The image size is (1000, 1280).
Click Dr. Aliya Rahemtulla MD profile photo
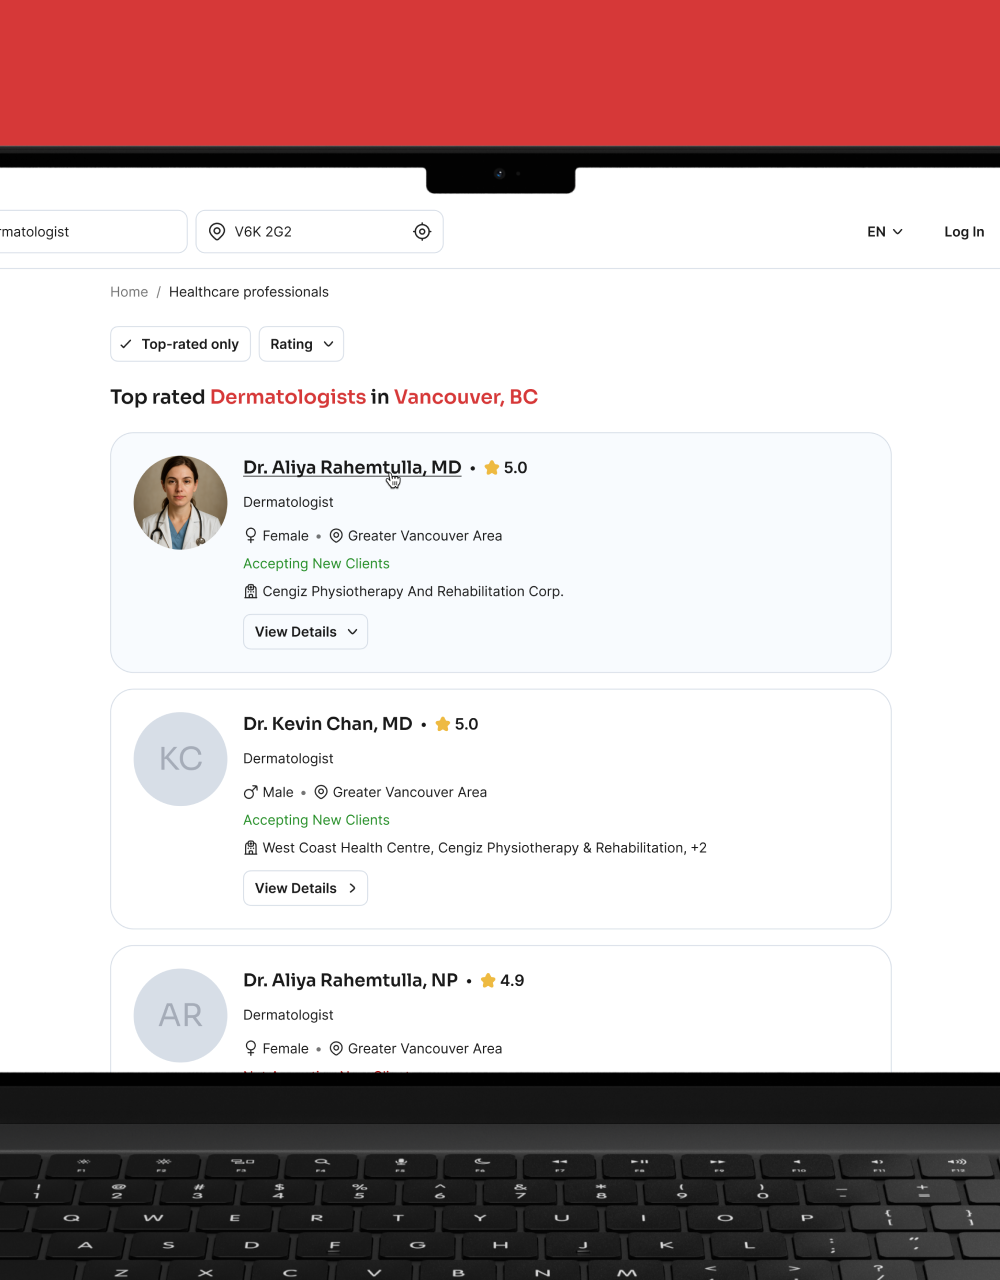tap(181, 503)
